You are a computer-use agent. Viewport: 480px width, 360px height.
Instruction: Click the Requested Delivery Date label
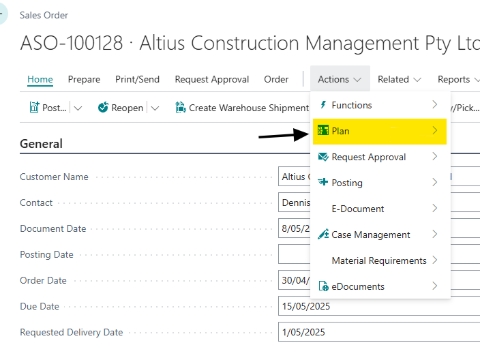71,332
